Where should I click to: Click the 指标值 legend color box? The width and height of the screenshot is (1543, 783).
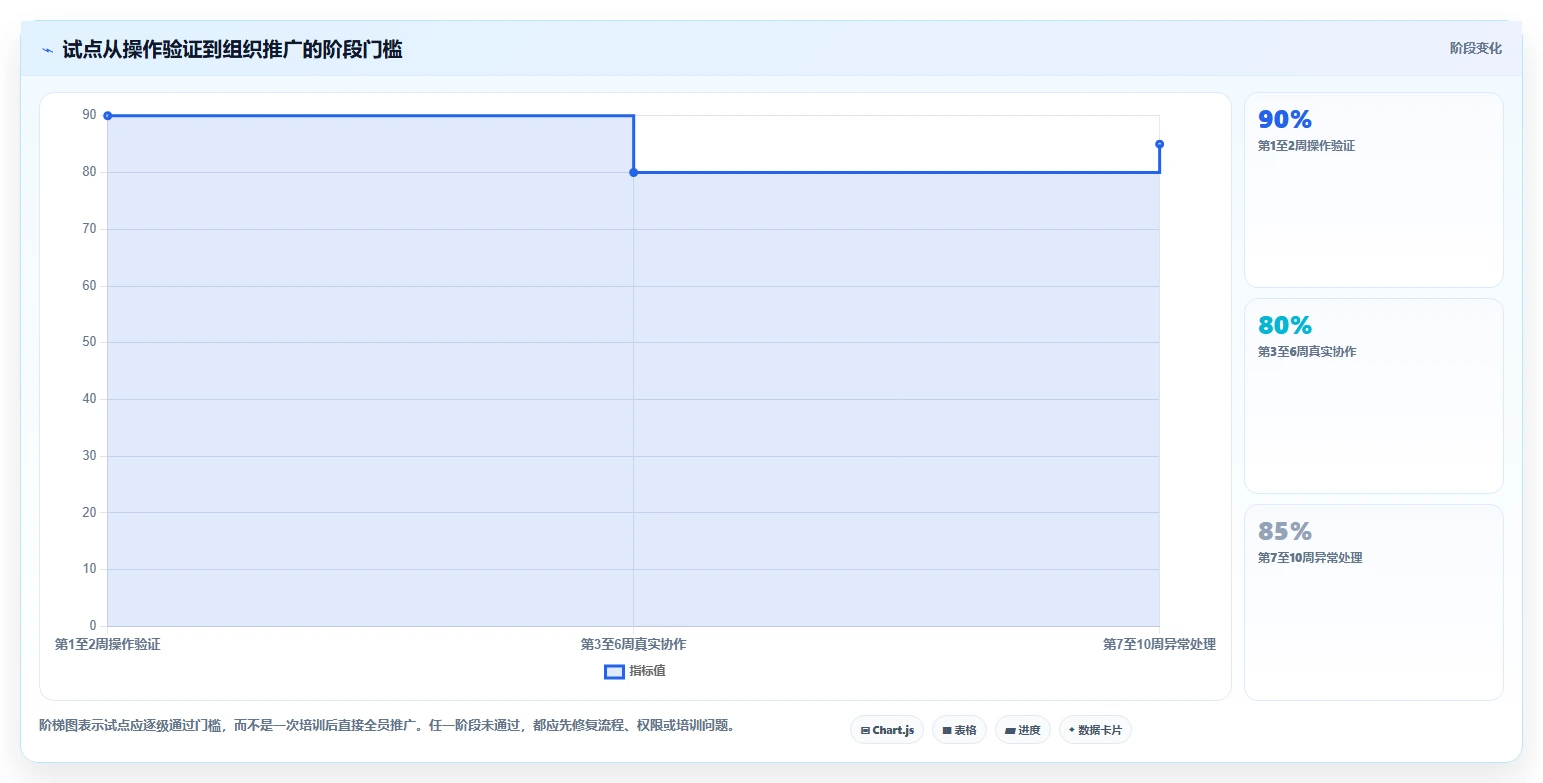pos(615,671)
